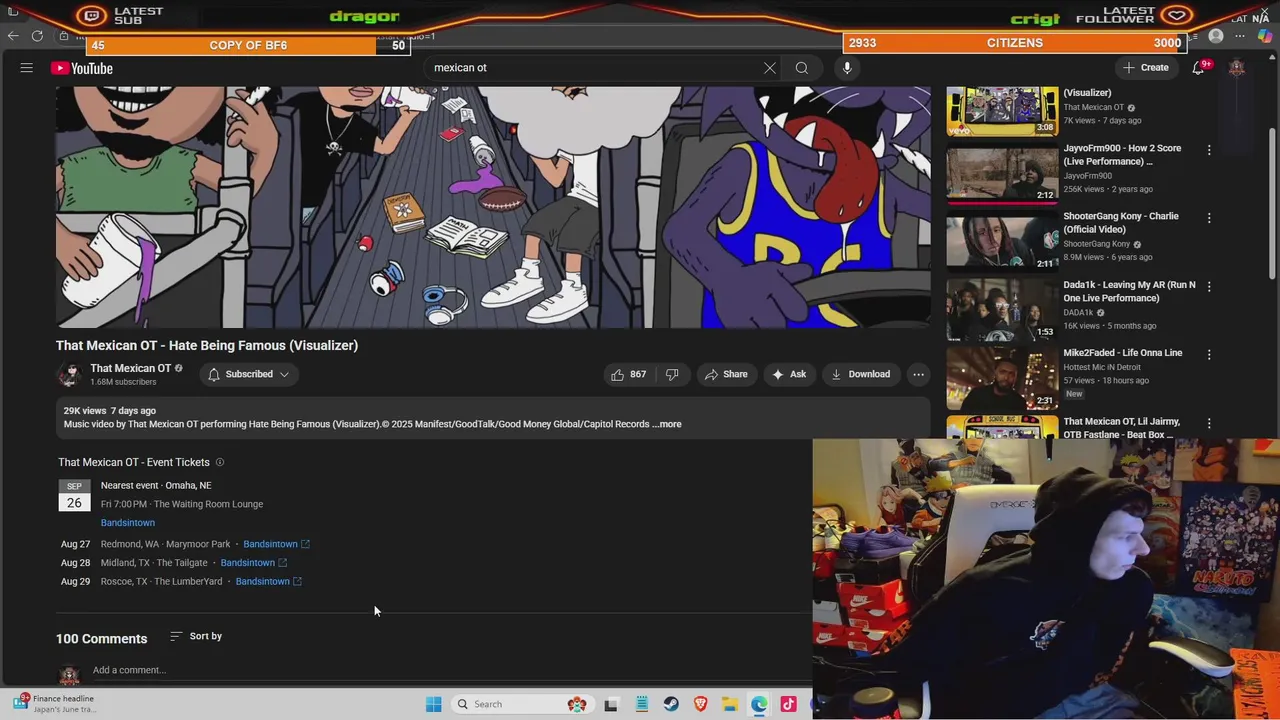Open File Explorer from the taskbar

click(x=730, y=704)
